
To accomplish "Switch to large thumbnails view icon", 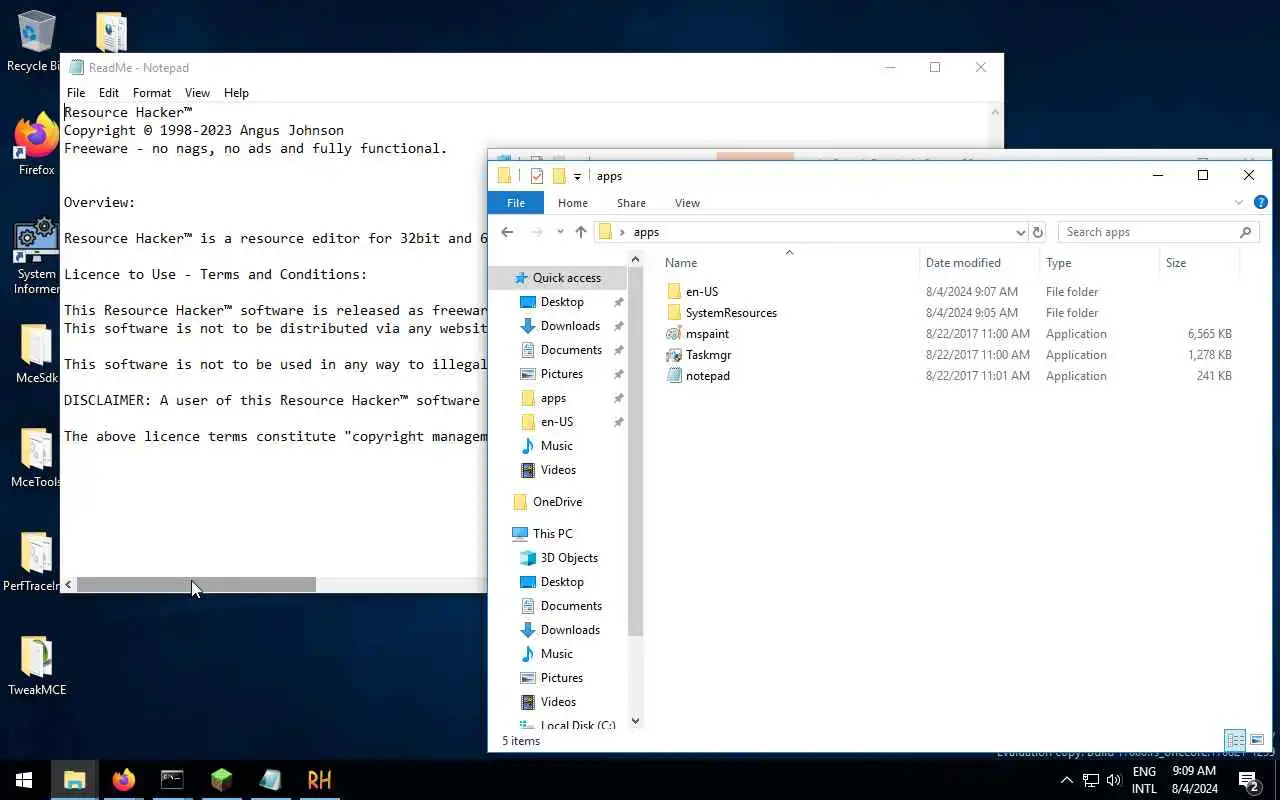I will 1257,740.
